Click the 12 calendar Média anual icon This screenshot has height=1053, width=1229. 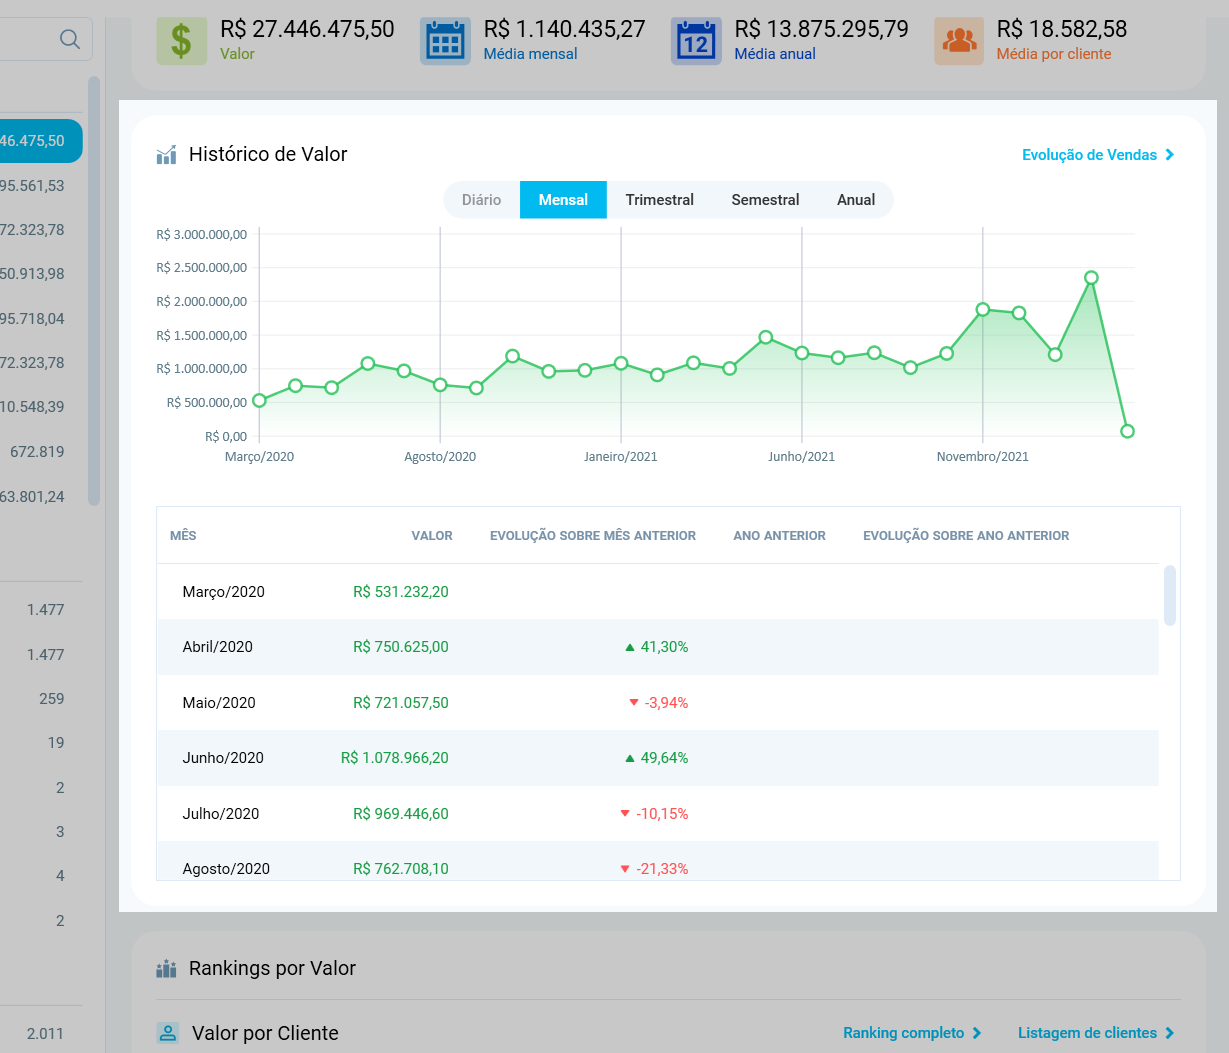(x=696, y=41)
